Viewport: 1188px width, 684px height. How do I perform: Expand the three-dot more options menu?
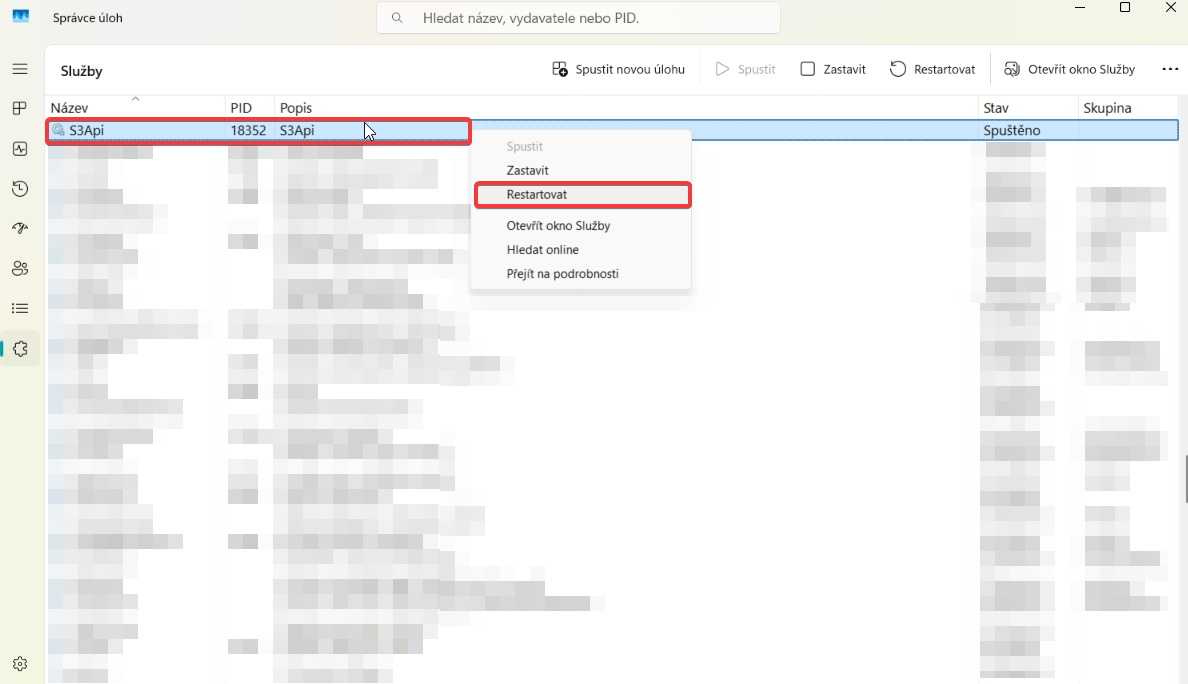pos(1170,69)
